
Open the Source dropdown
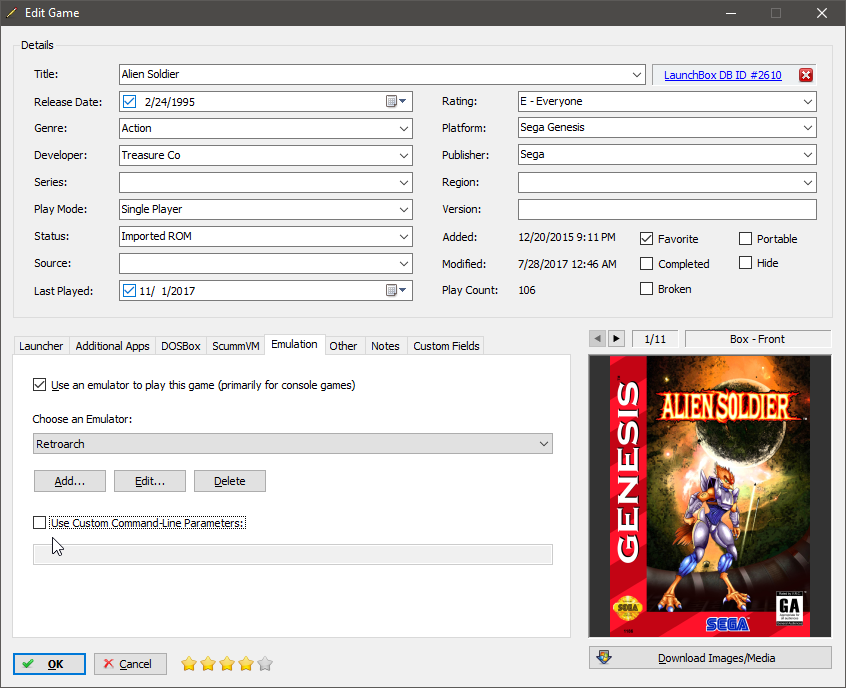[404, 263]
